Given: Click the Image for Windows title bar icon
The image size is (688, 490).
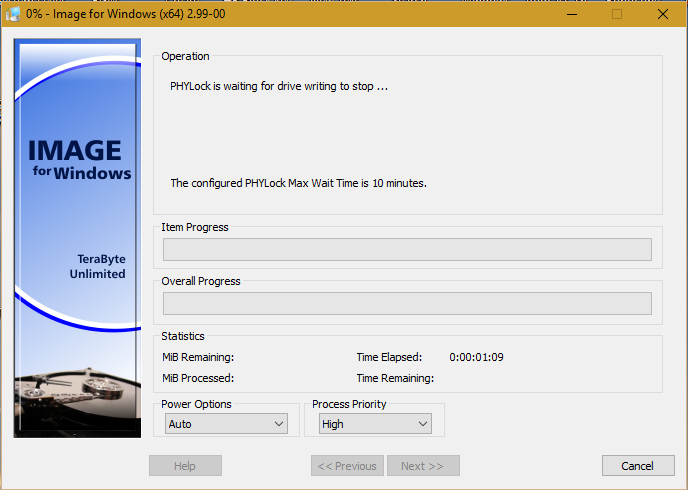Looking at the screenshot, I should 14,14.
